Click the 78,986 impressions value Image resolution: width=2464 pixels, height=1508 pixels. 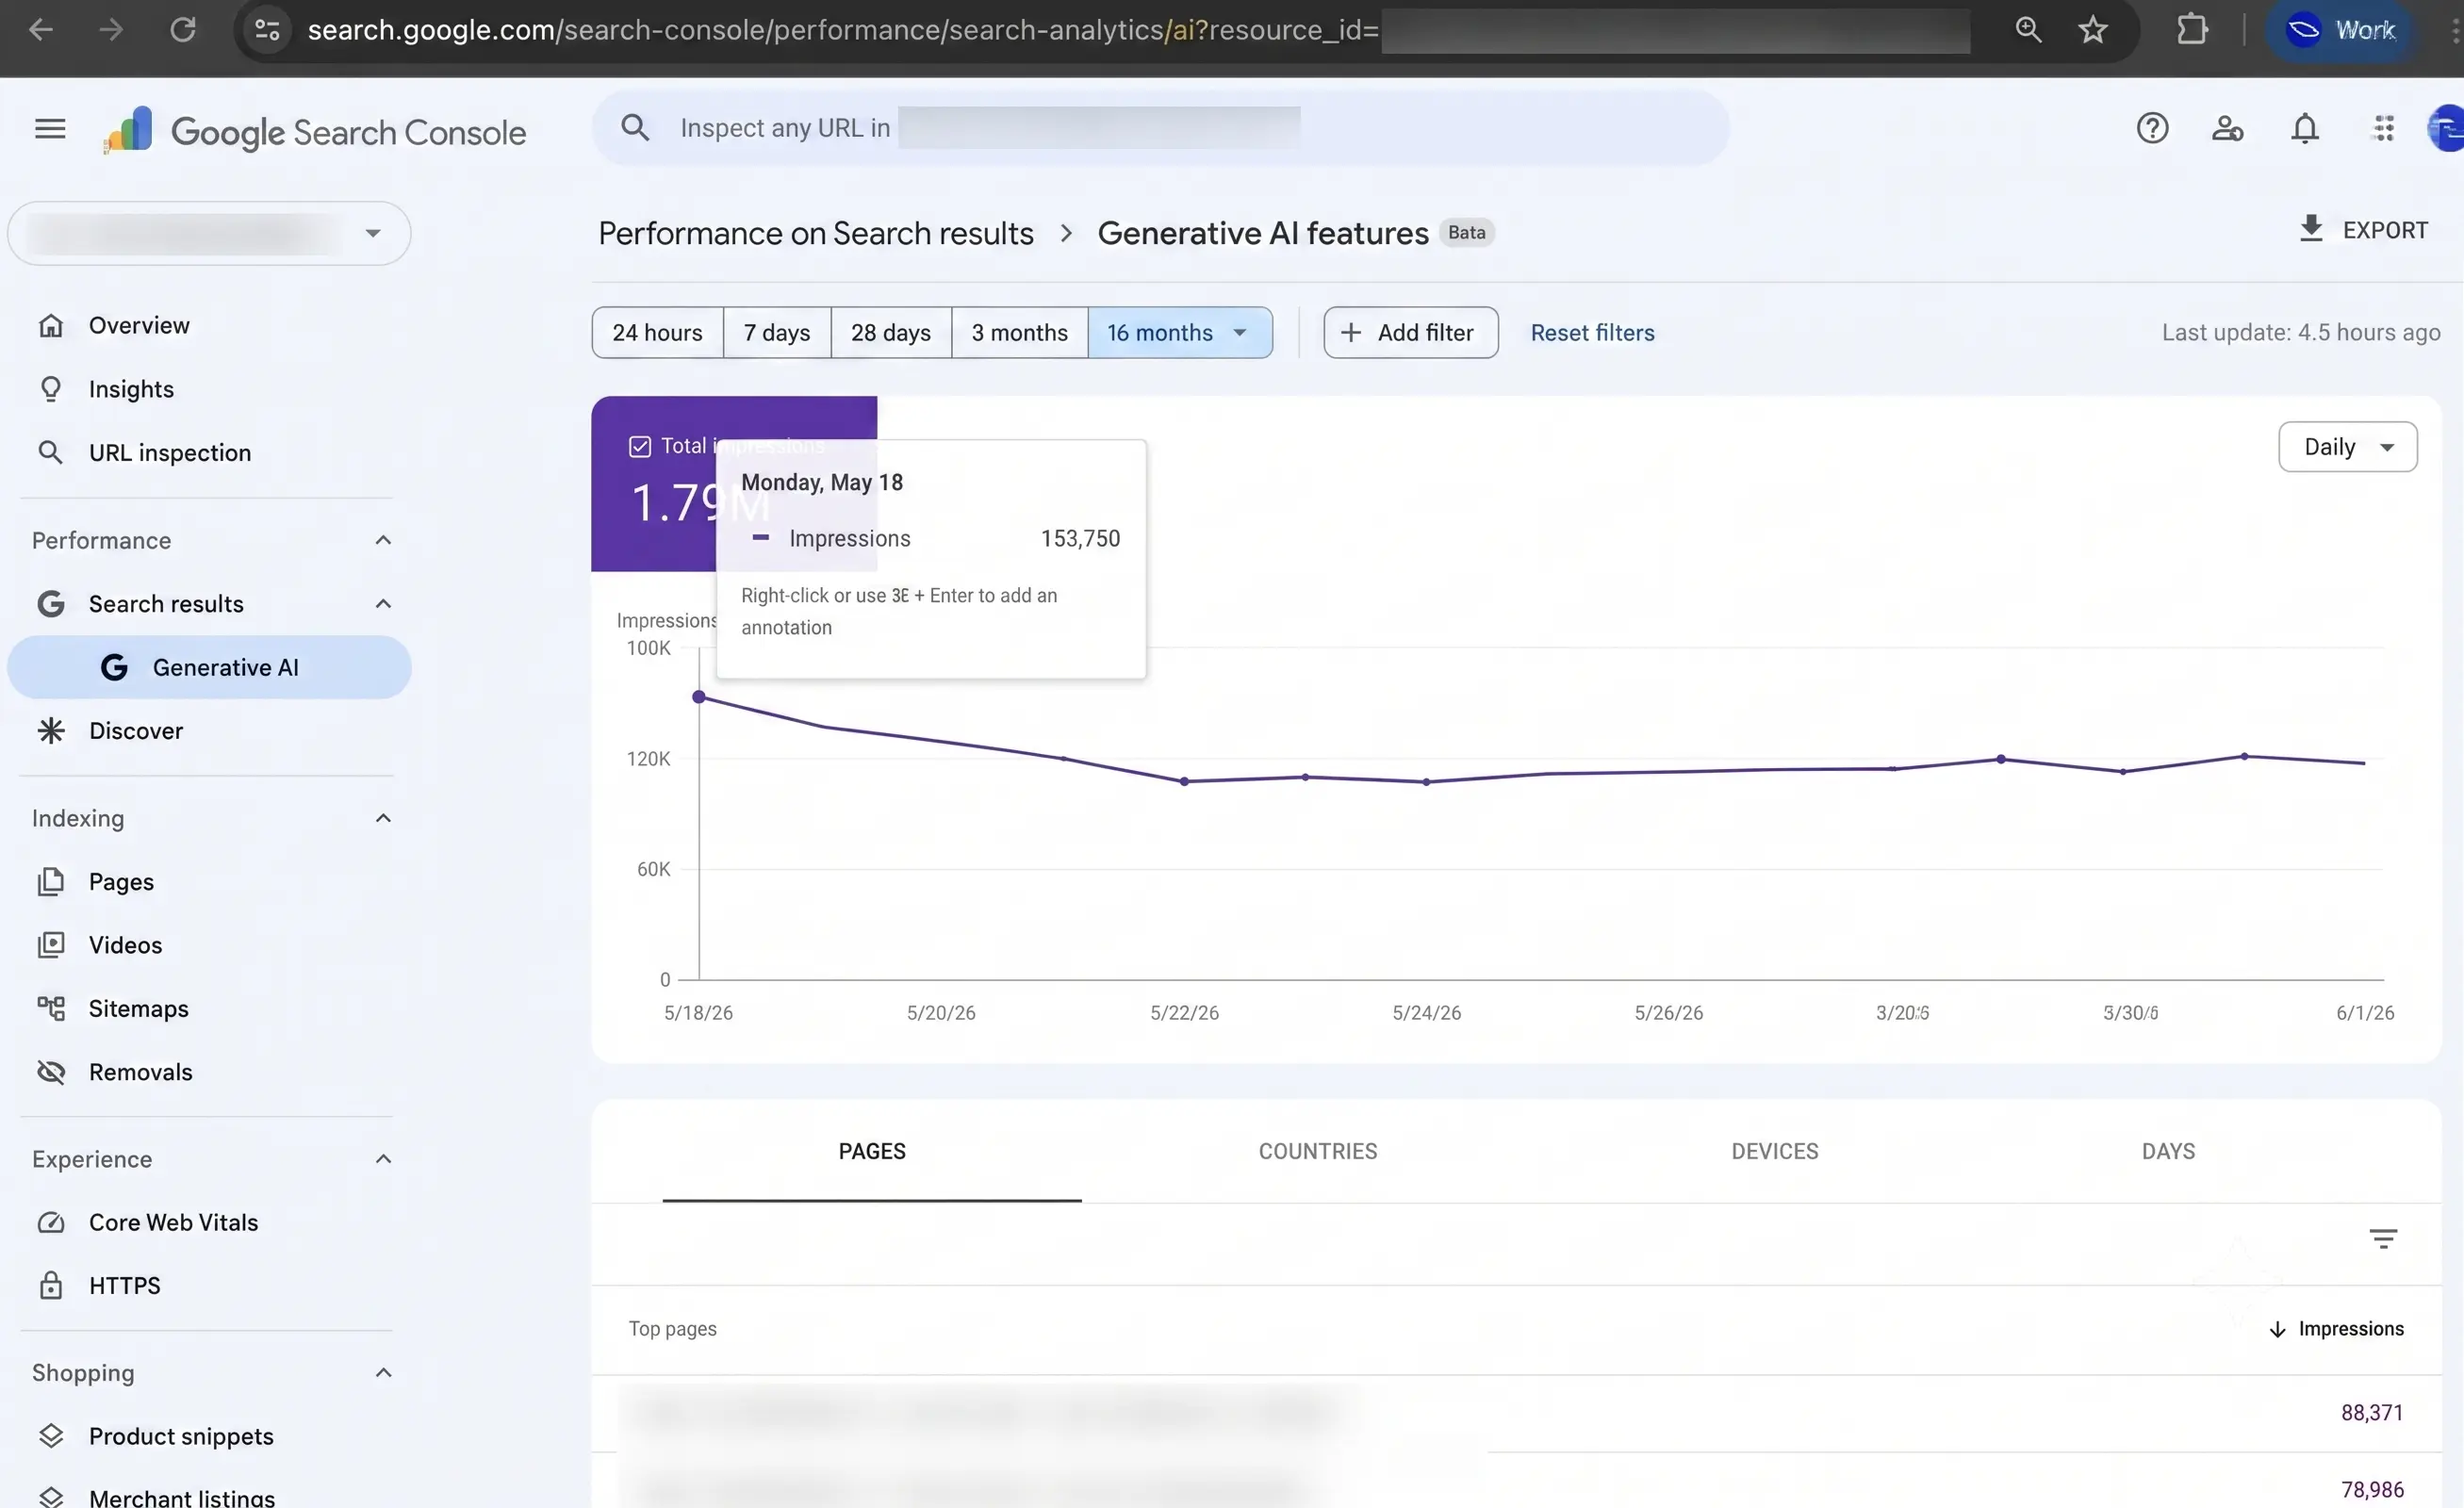pyautogui.click(x=2371, y=1490)
